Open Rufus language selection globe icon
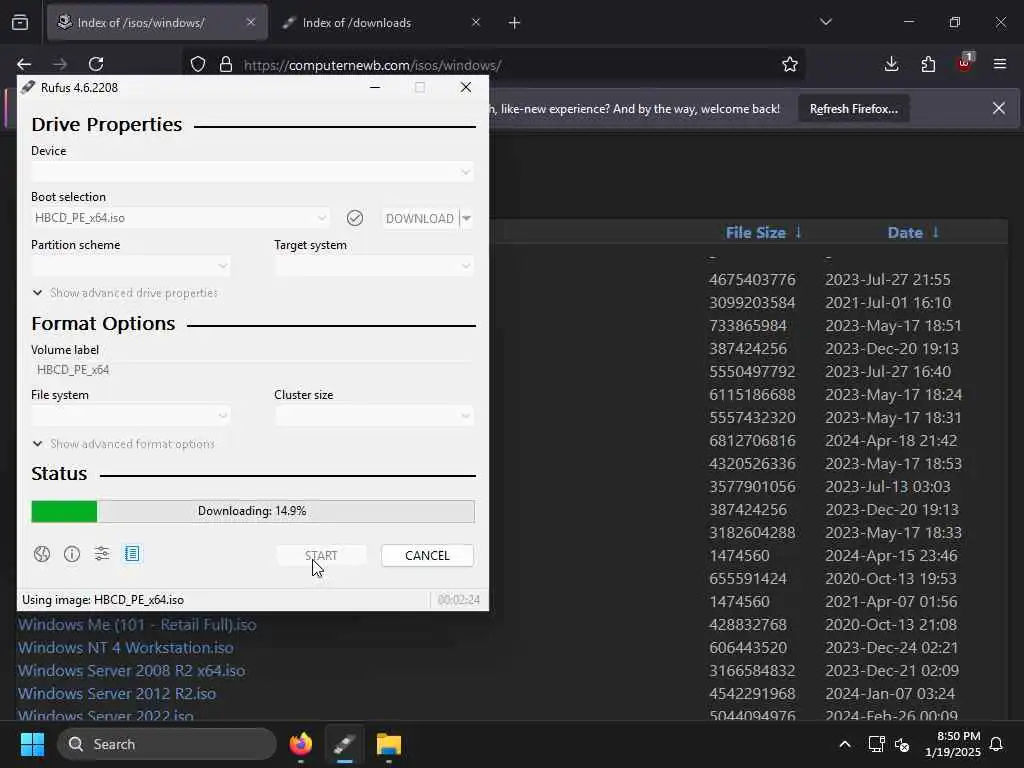 tap(42, 554)
